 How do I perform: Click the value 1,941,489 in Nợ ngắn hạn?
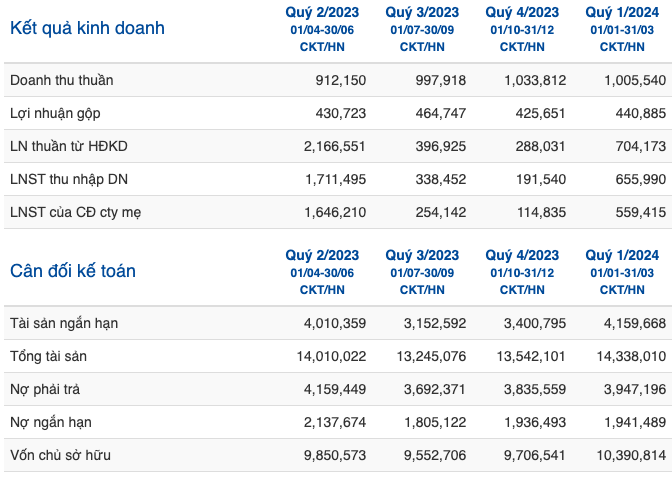[x=636, y=422]
